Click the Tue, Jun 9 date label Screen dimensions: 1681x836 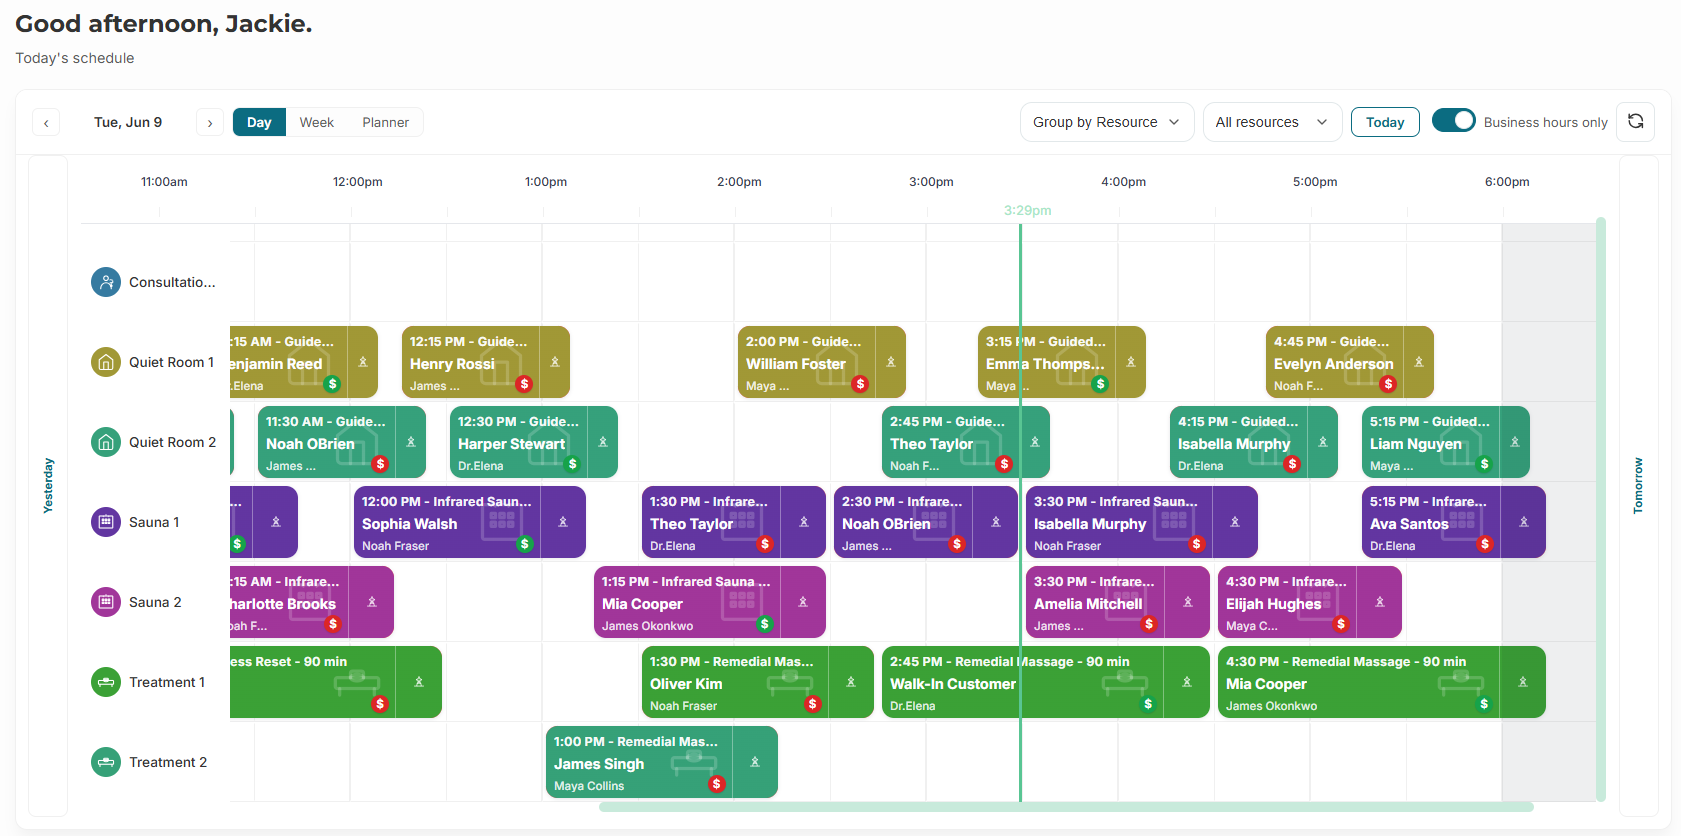[x=128, y=122]
